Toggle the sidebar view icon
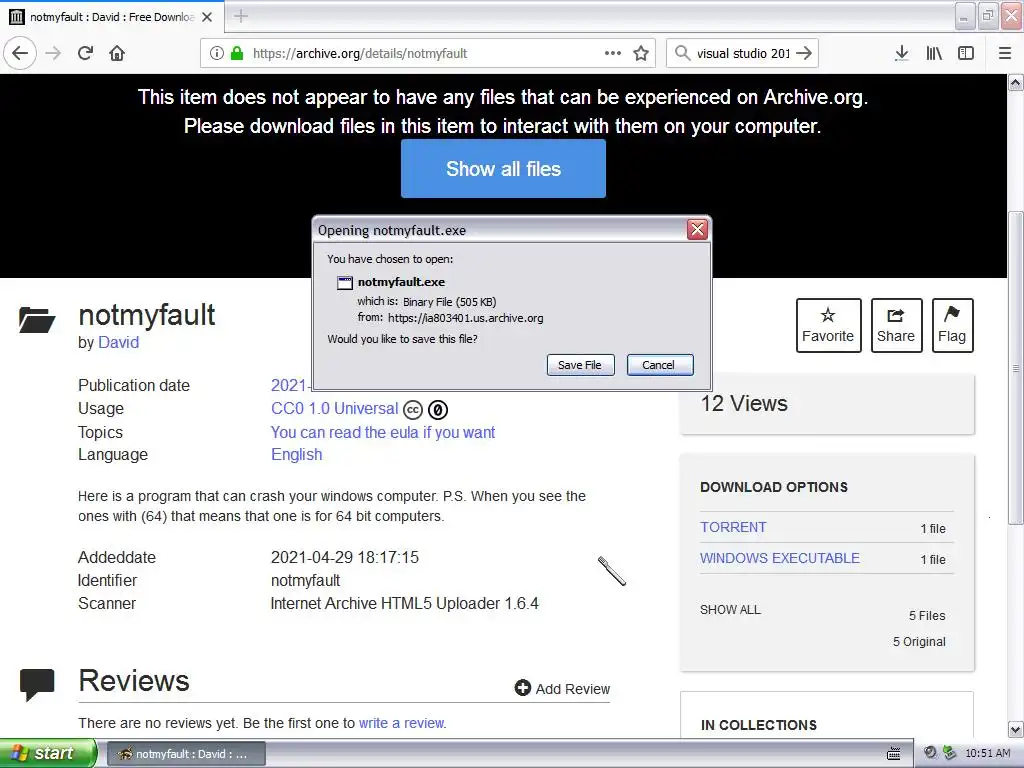This screenshot has width=1024, height=768. click(x=966, y=53)
